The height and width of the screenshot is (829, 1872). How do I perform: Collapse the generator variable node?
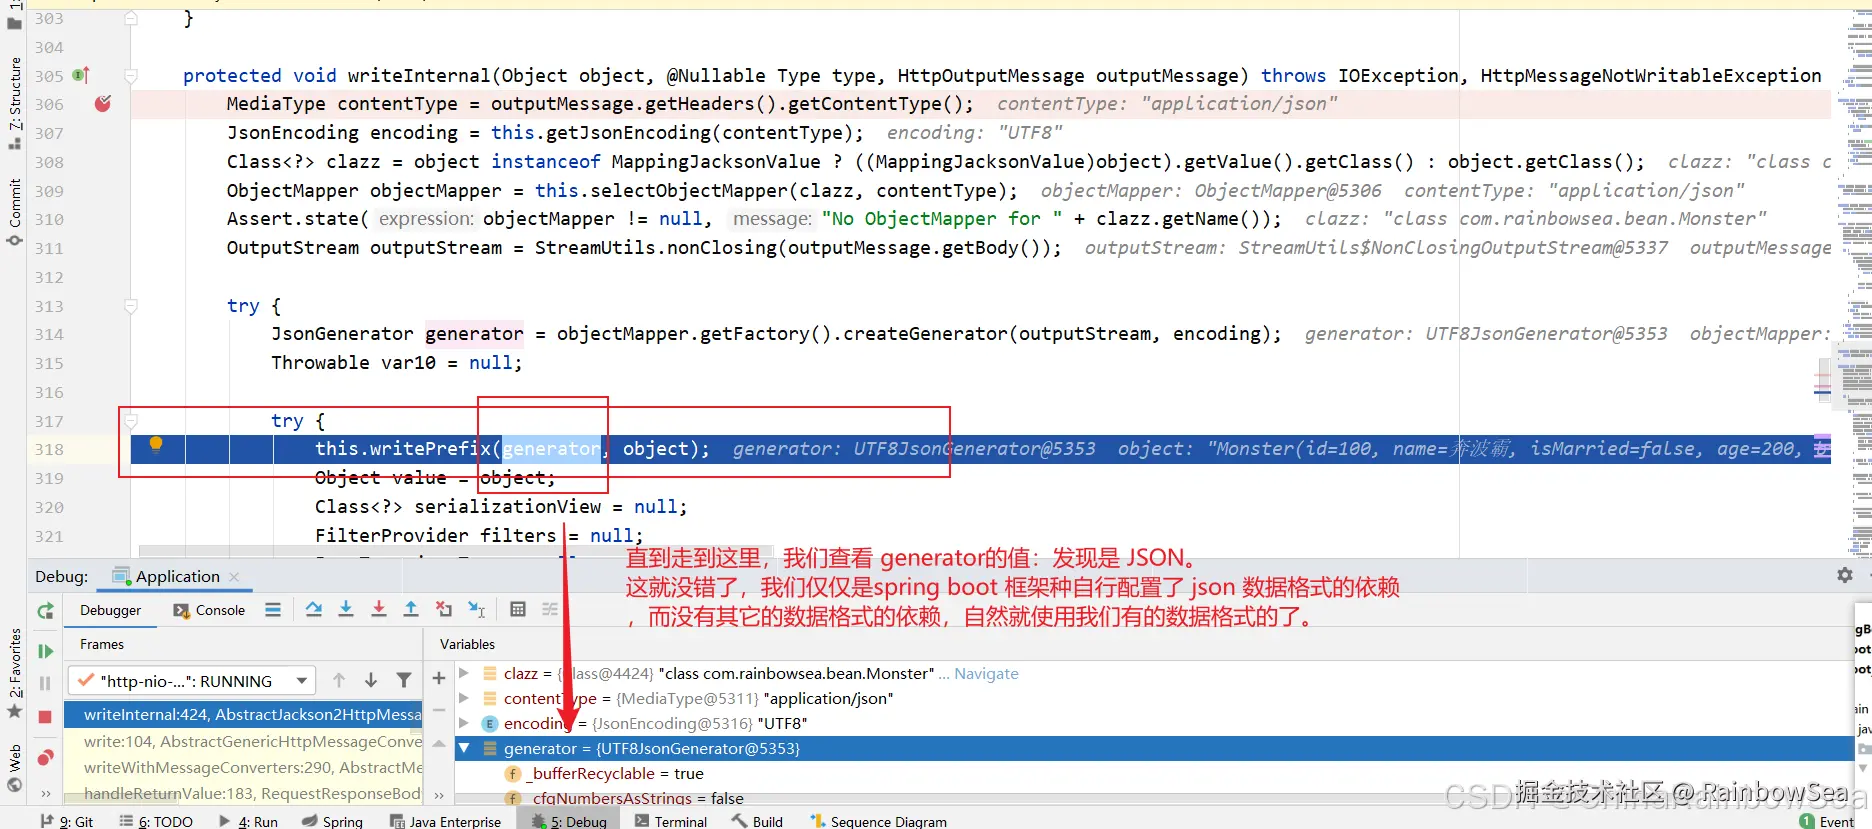[464, 748]
